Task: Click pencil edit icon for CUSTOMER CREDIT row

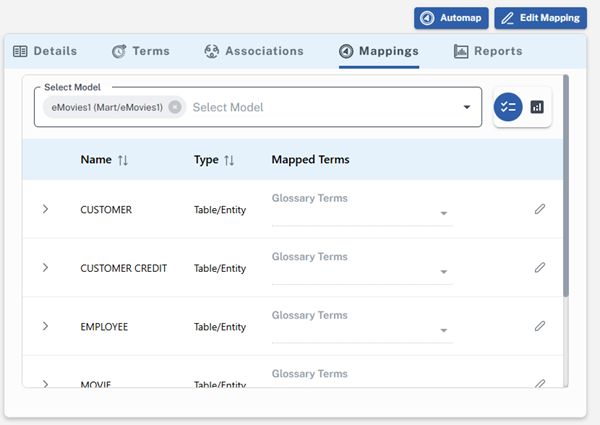Action: pyautogui.click(x=540, y=268)
